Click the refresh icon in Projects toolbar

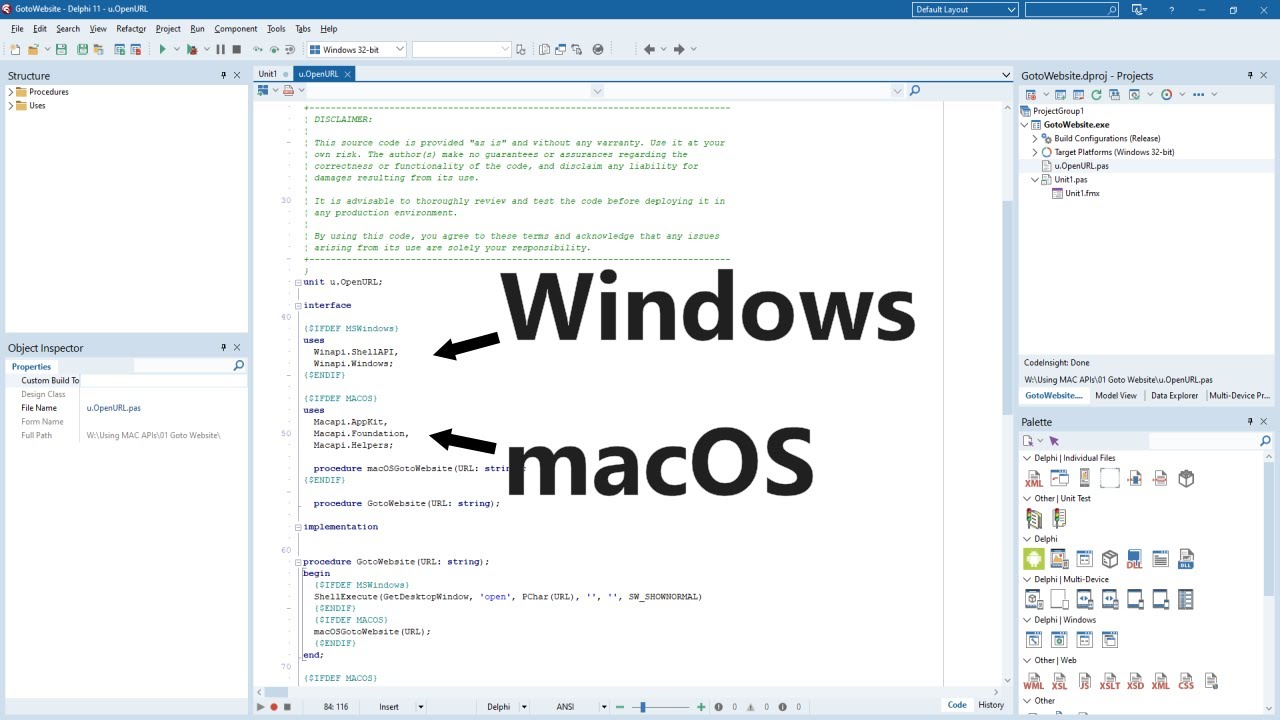point(1096,94)
